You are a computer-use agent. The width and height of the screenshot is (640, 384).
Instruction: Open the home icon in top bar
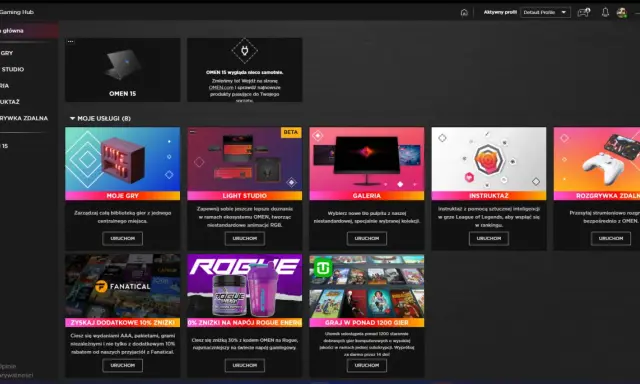[x=464, y=12]
